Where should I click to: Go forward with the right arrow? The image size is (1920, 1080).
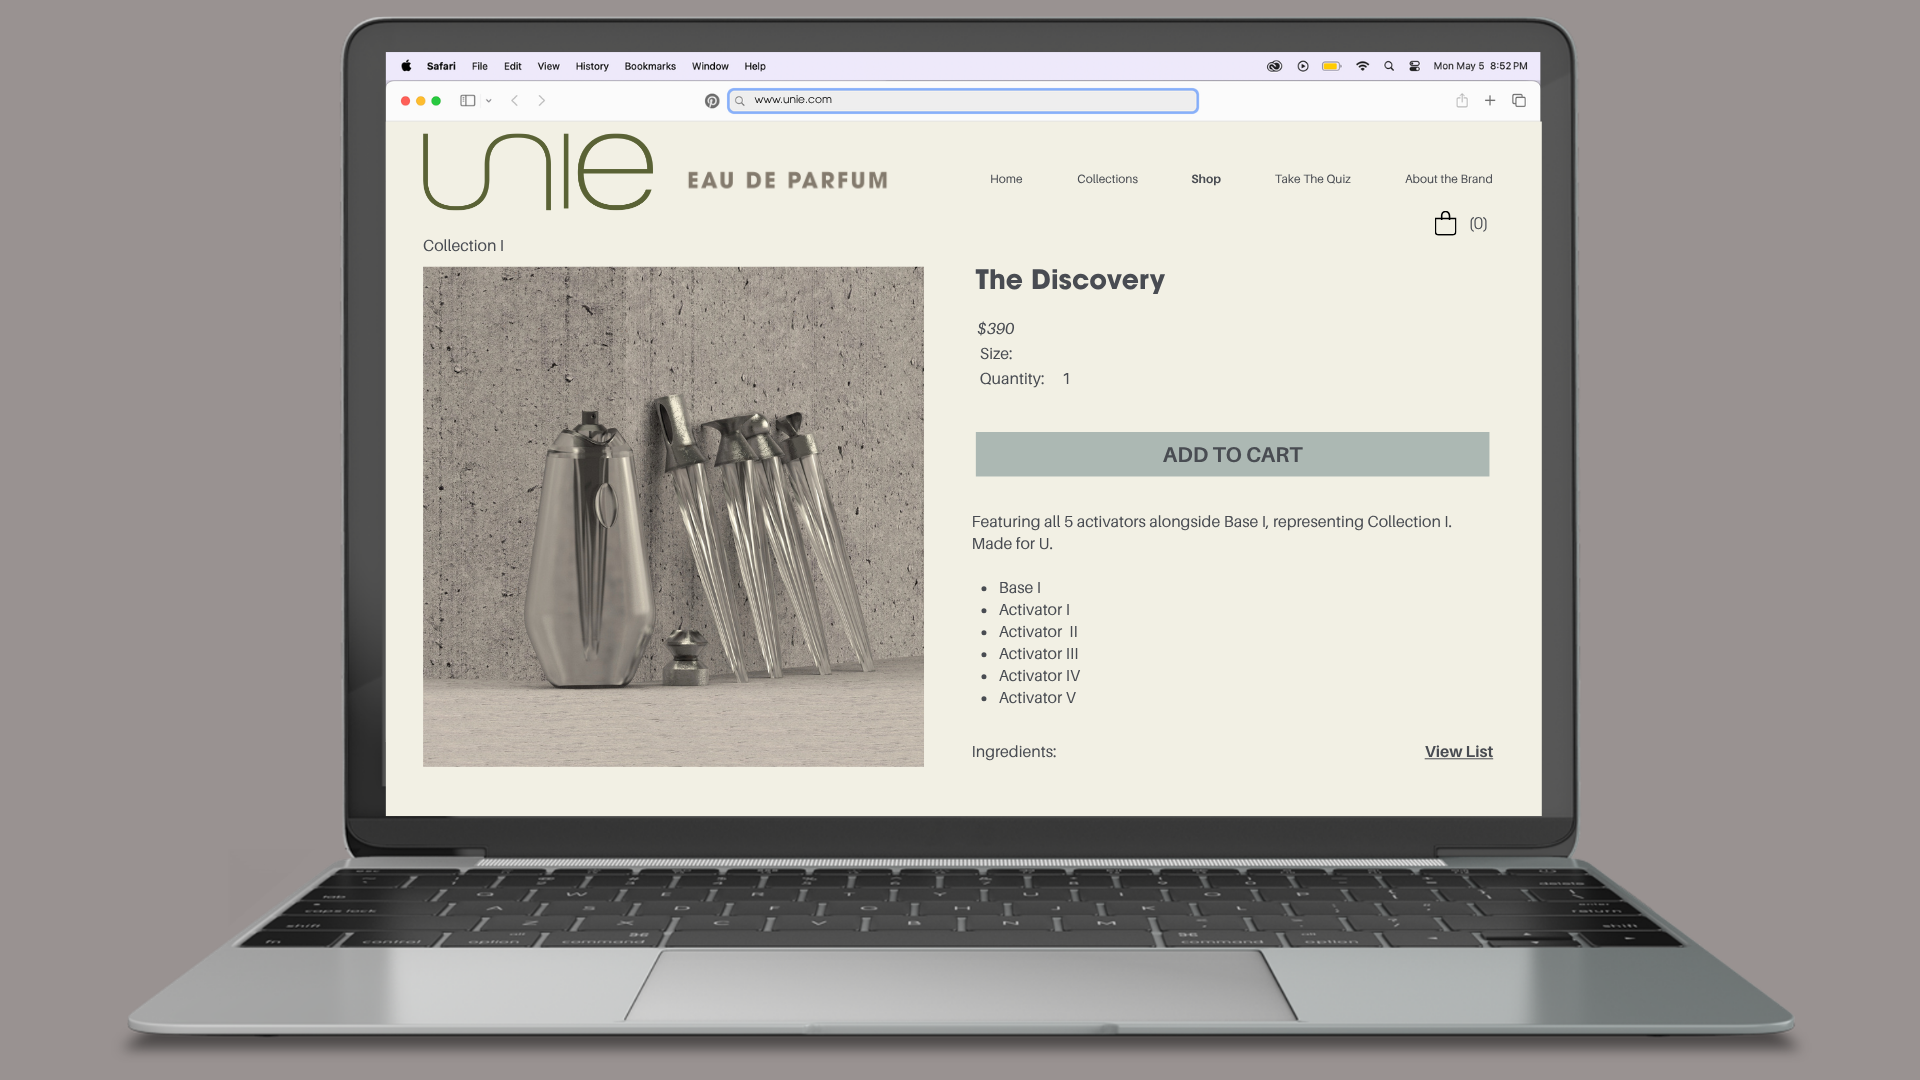[542, 100]
